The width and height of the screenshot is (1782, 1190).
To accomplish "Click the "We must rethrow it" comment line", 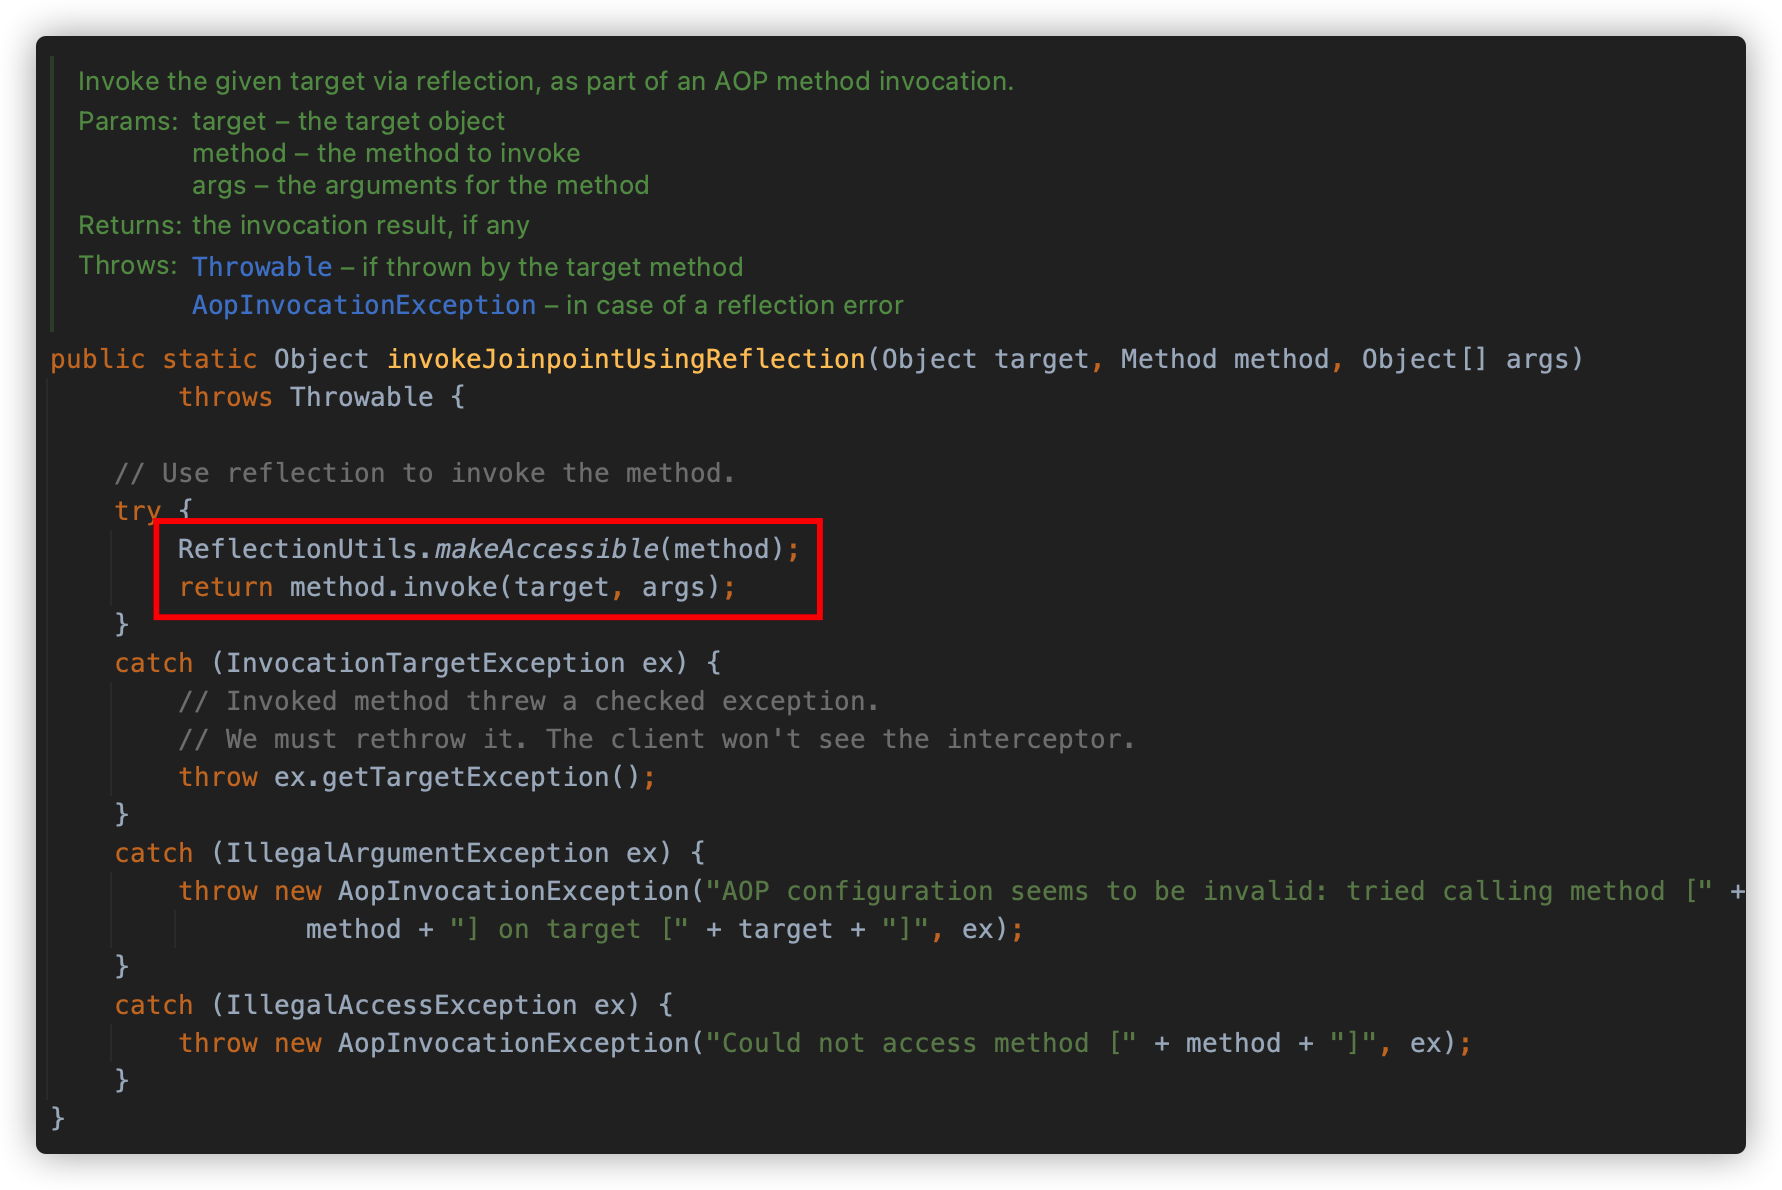I will (x=656, y=739).
